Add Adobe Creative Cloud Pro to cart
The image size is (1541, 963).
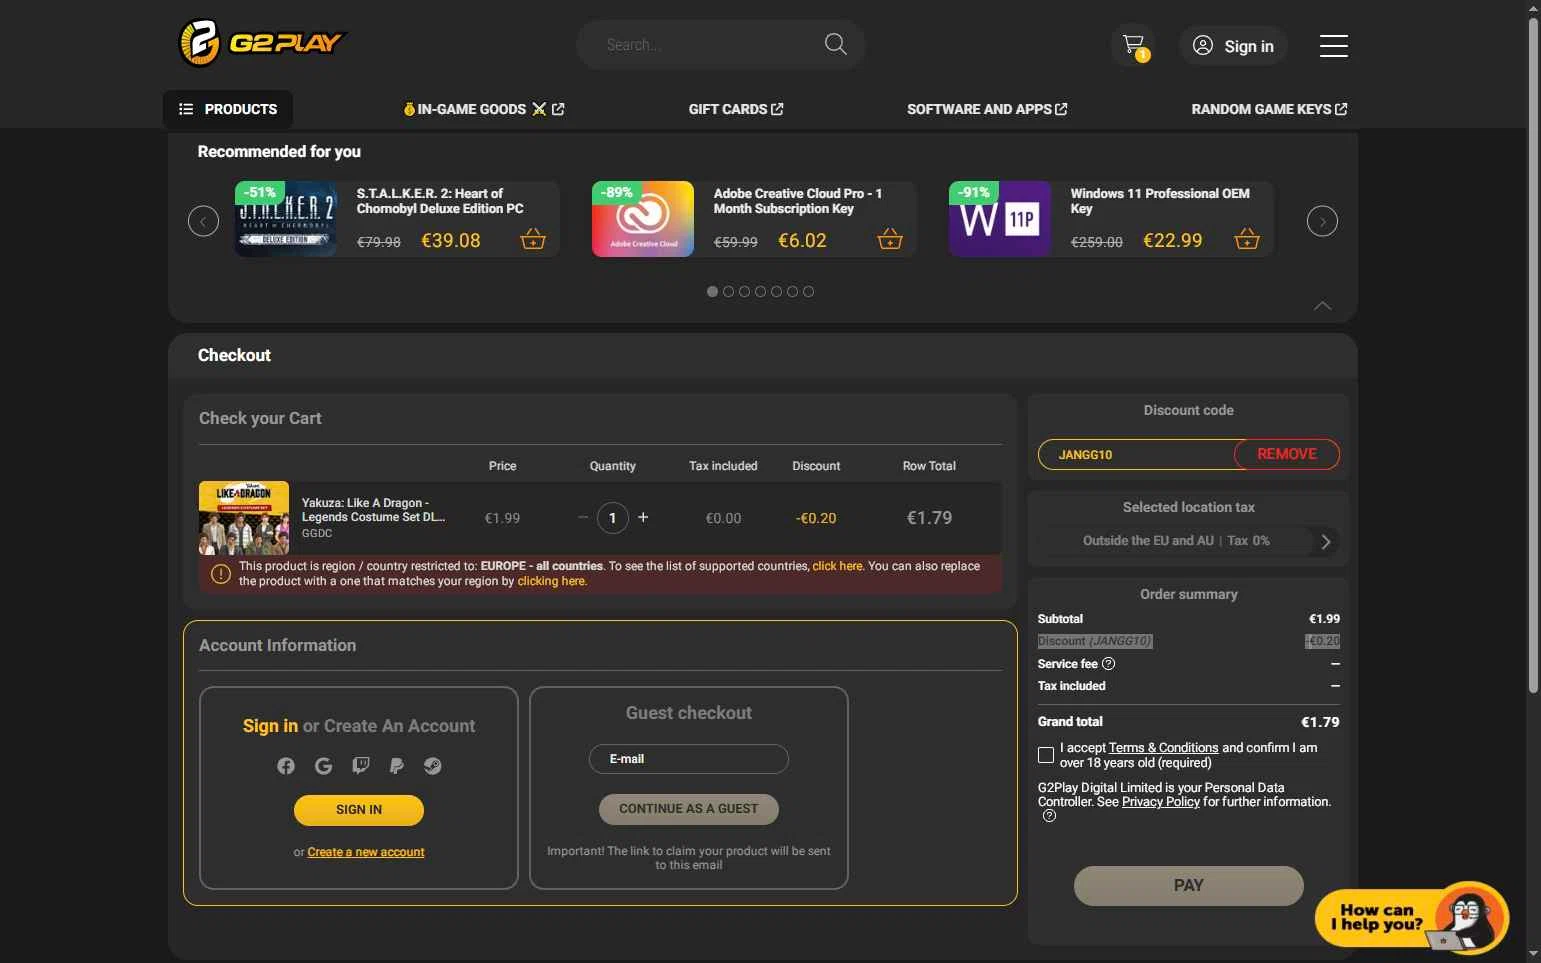[x=890, y=239]
